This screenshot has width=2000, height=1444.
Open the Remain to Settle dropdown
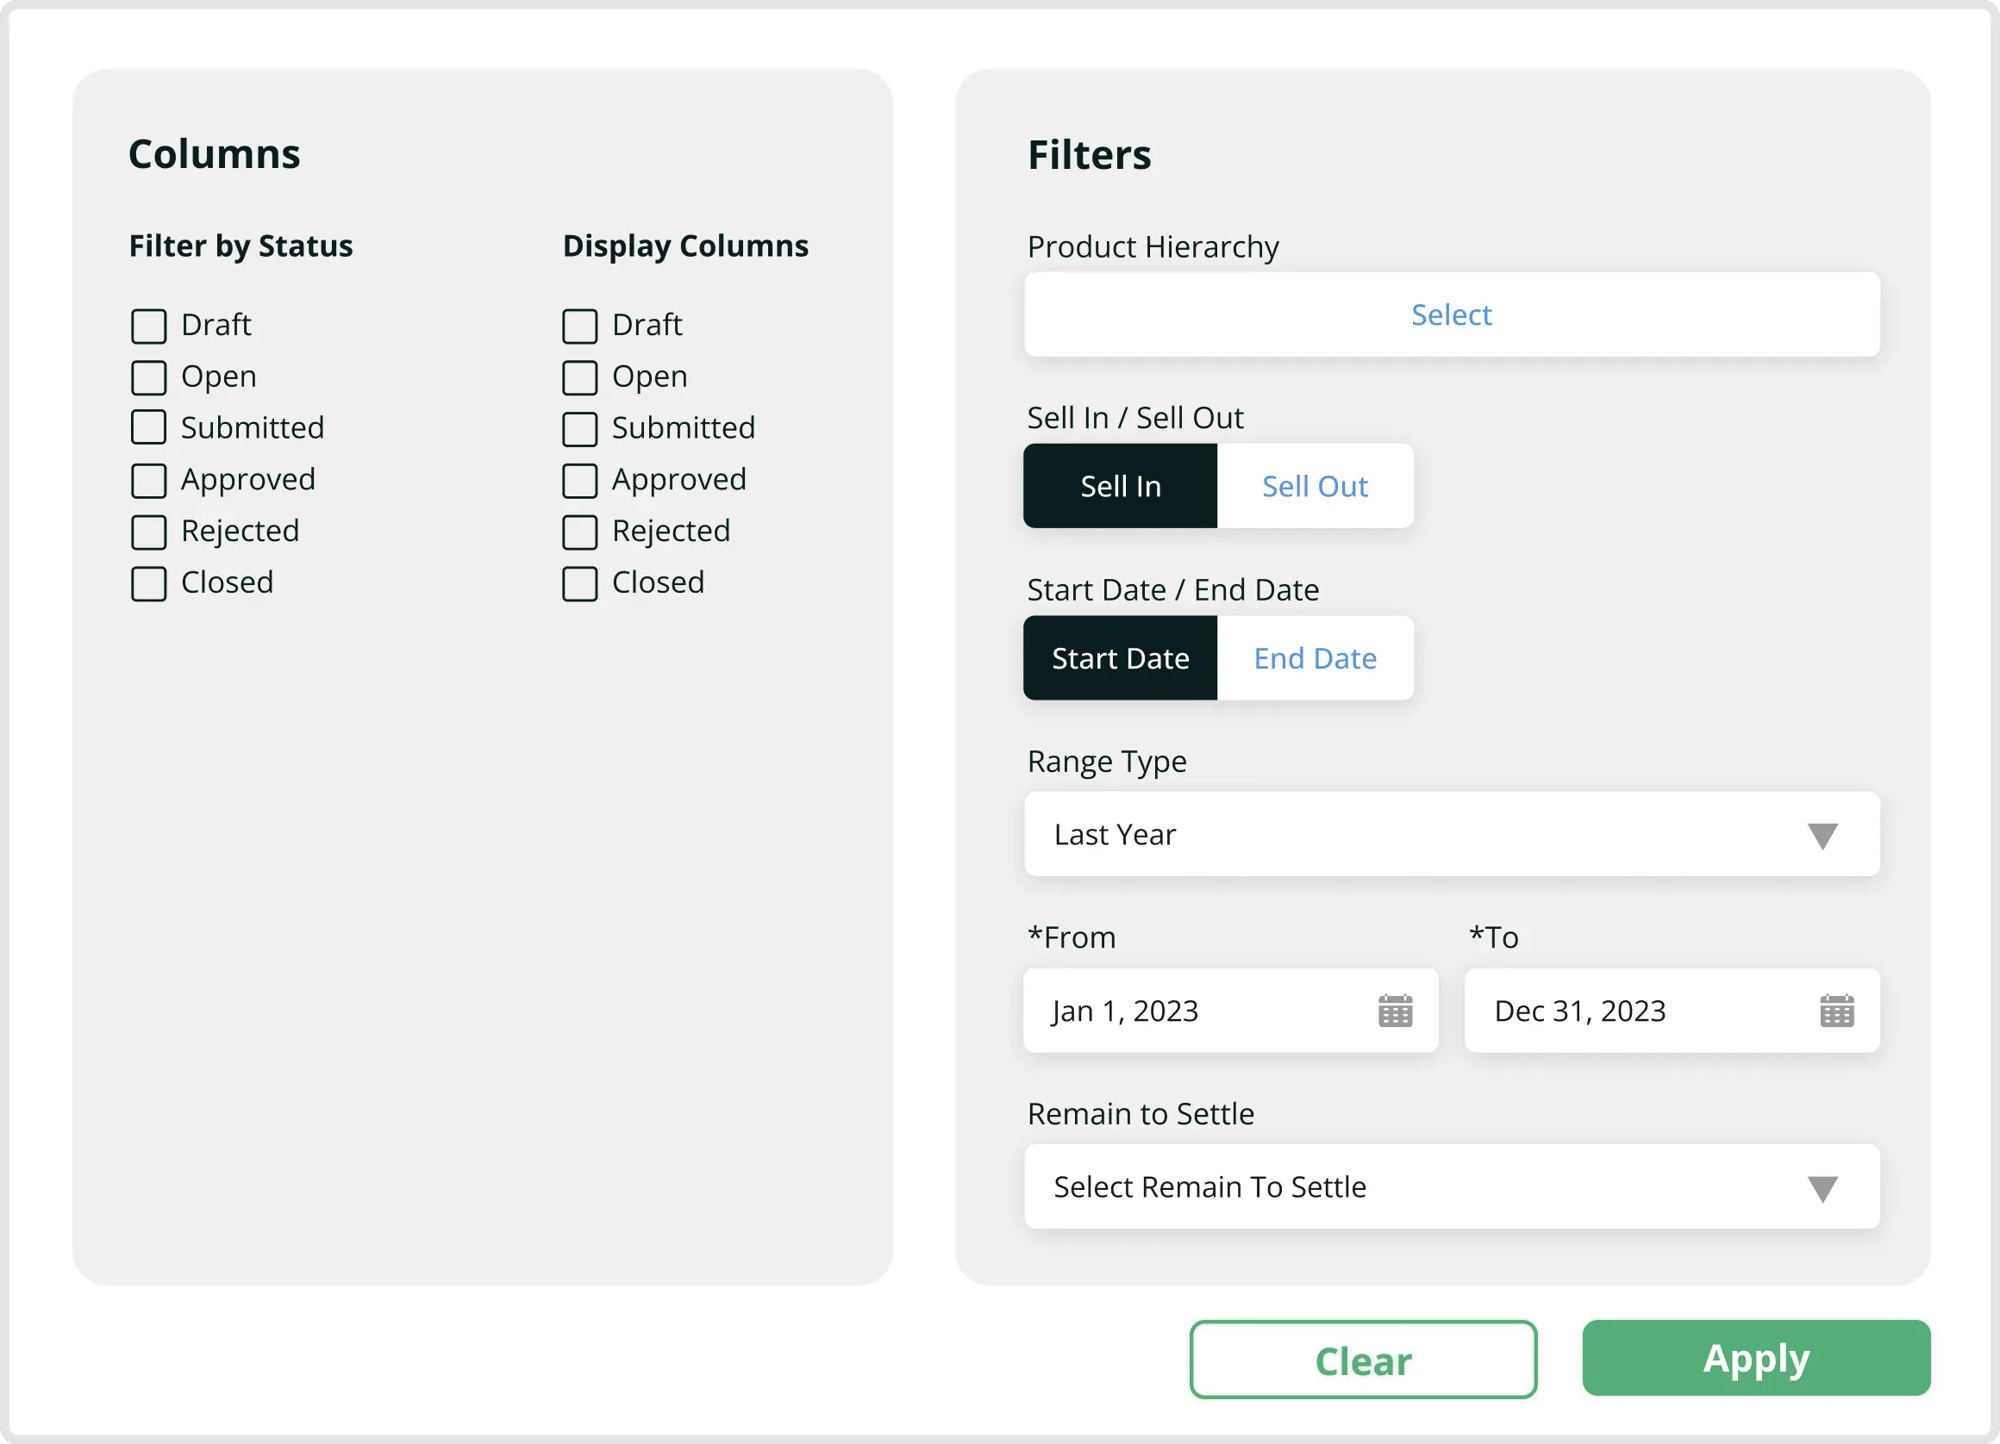coord(1451,1187)
